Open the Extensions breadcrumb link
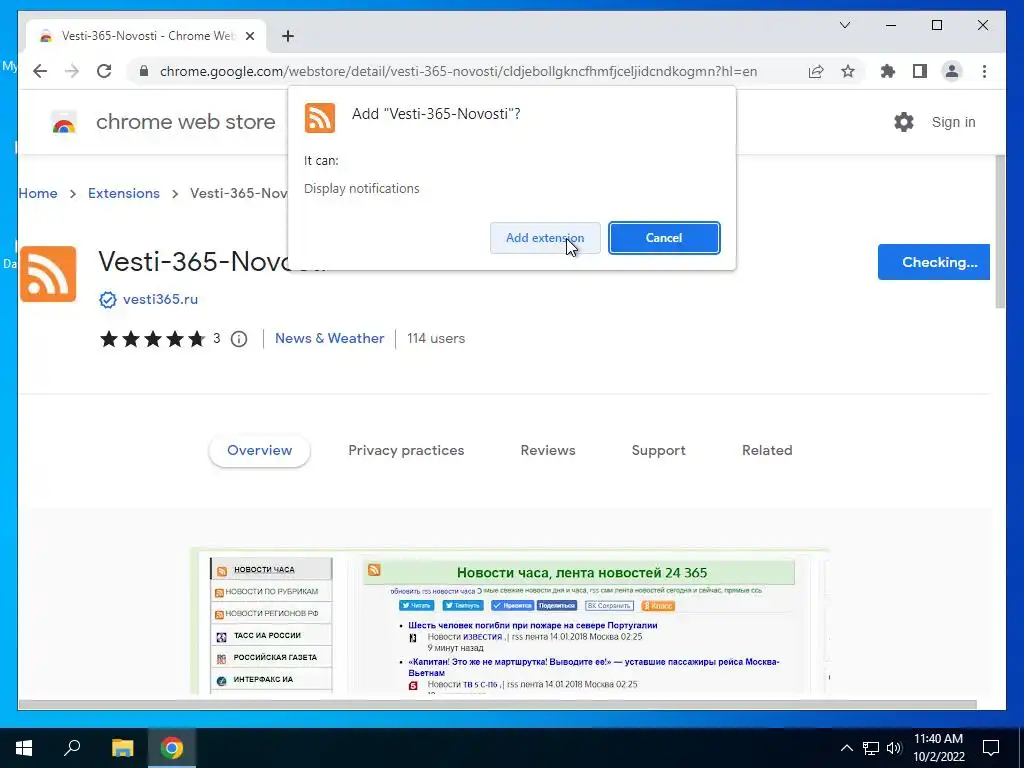The width and height of the screenshot is (1024, 768). (x=123, y=193)
